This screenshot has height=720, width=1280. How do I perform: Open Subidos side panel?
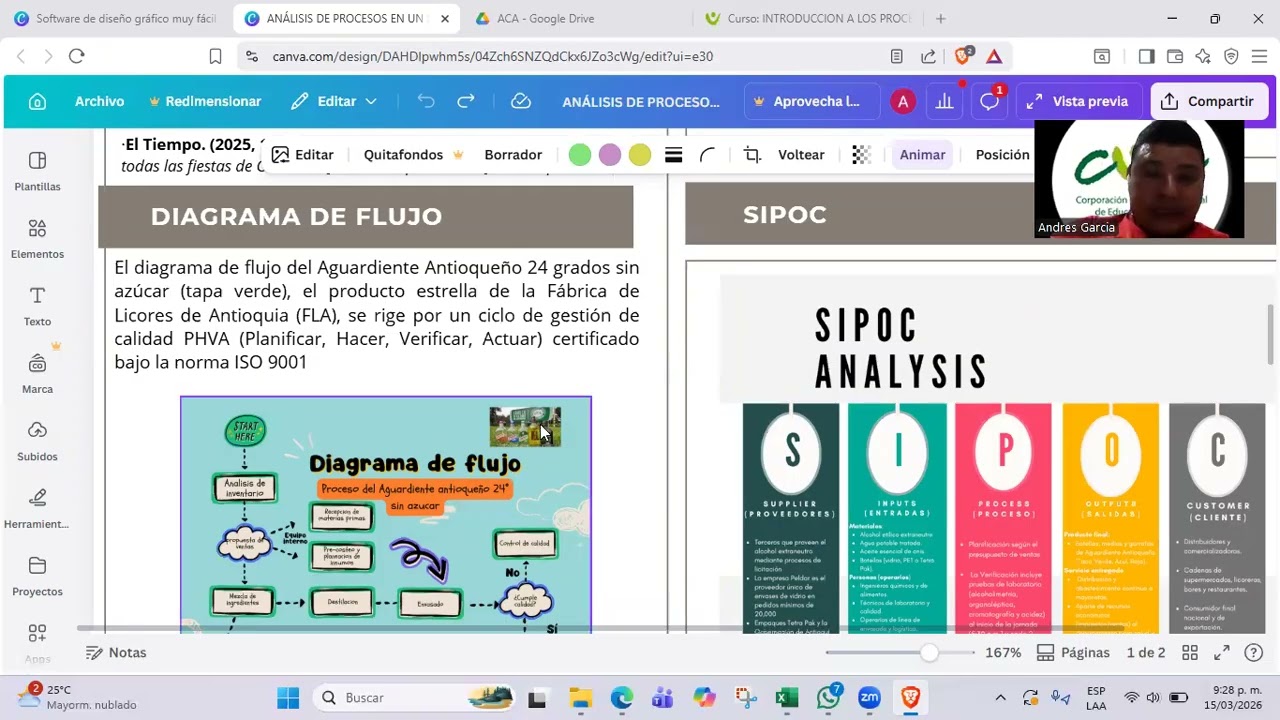pos(37,441)
